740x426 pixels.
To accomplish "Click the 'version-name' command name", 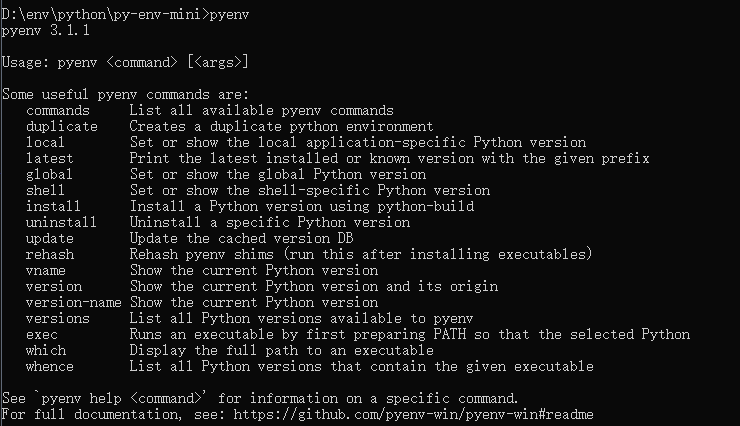I will (x=74, y=302).
